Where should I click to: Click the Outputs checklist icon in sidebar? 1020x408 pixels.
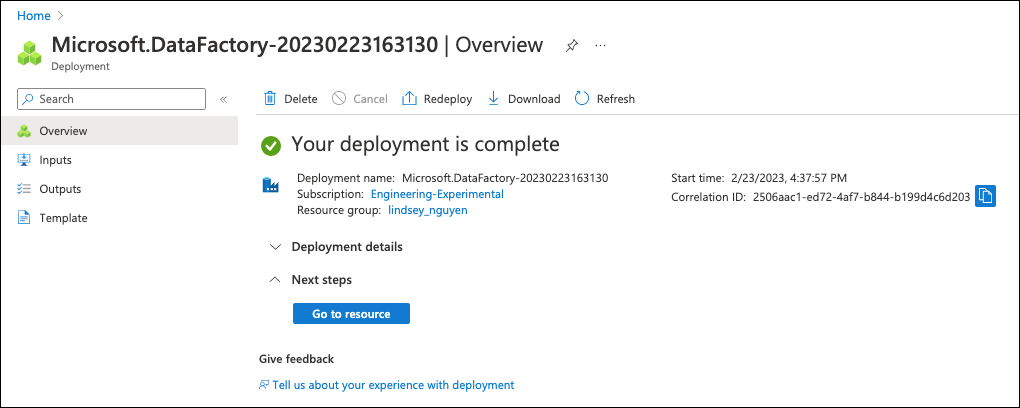(x=24, y=189)
